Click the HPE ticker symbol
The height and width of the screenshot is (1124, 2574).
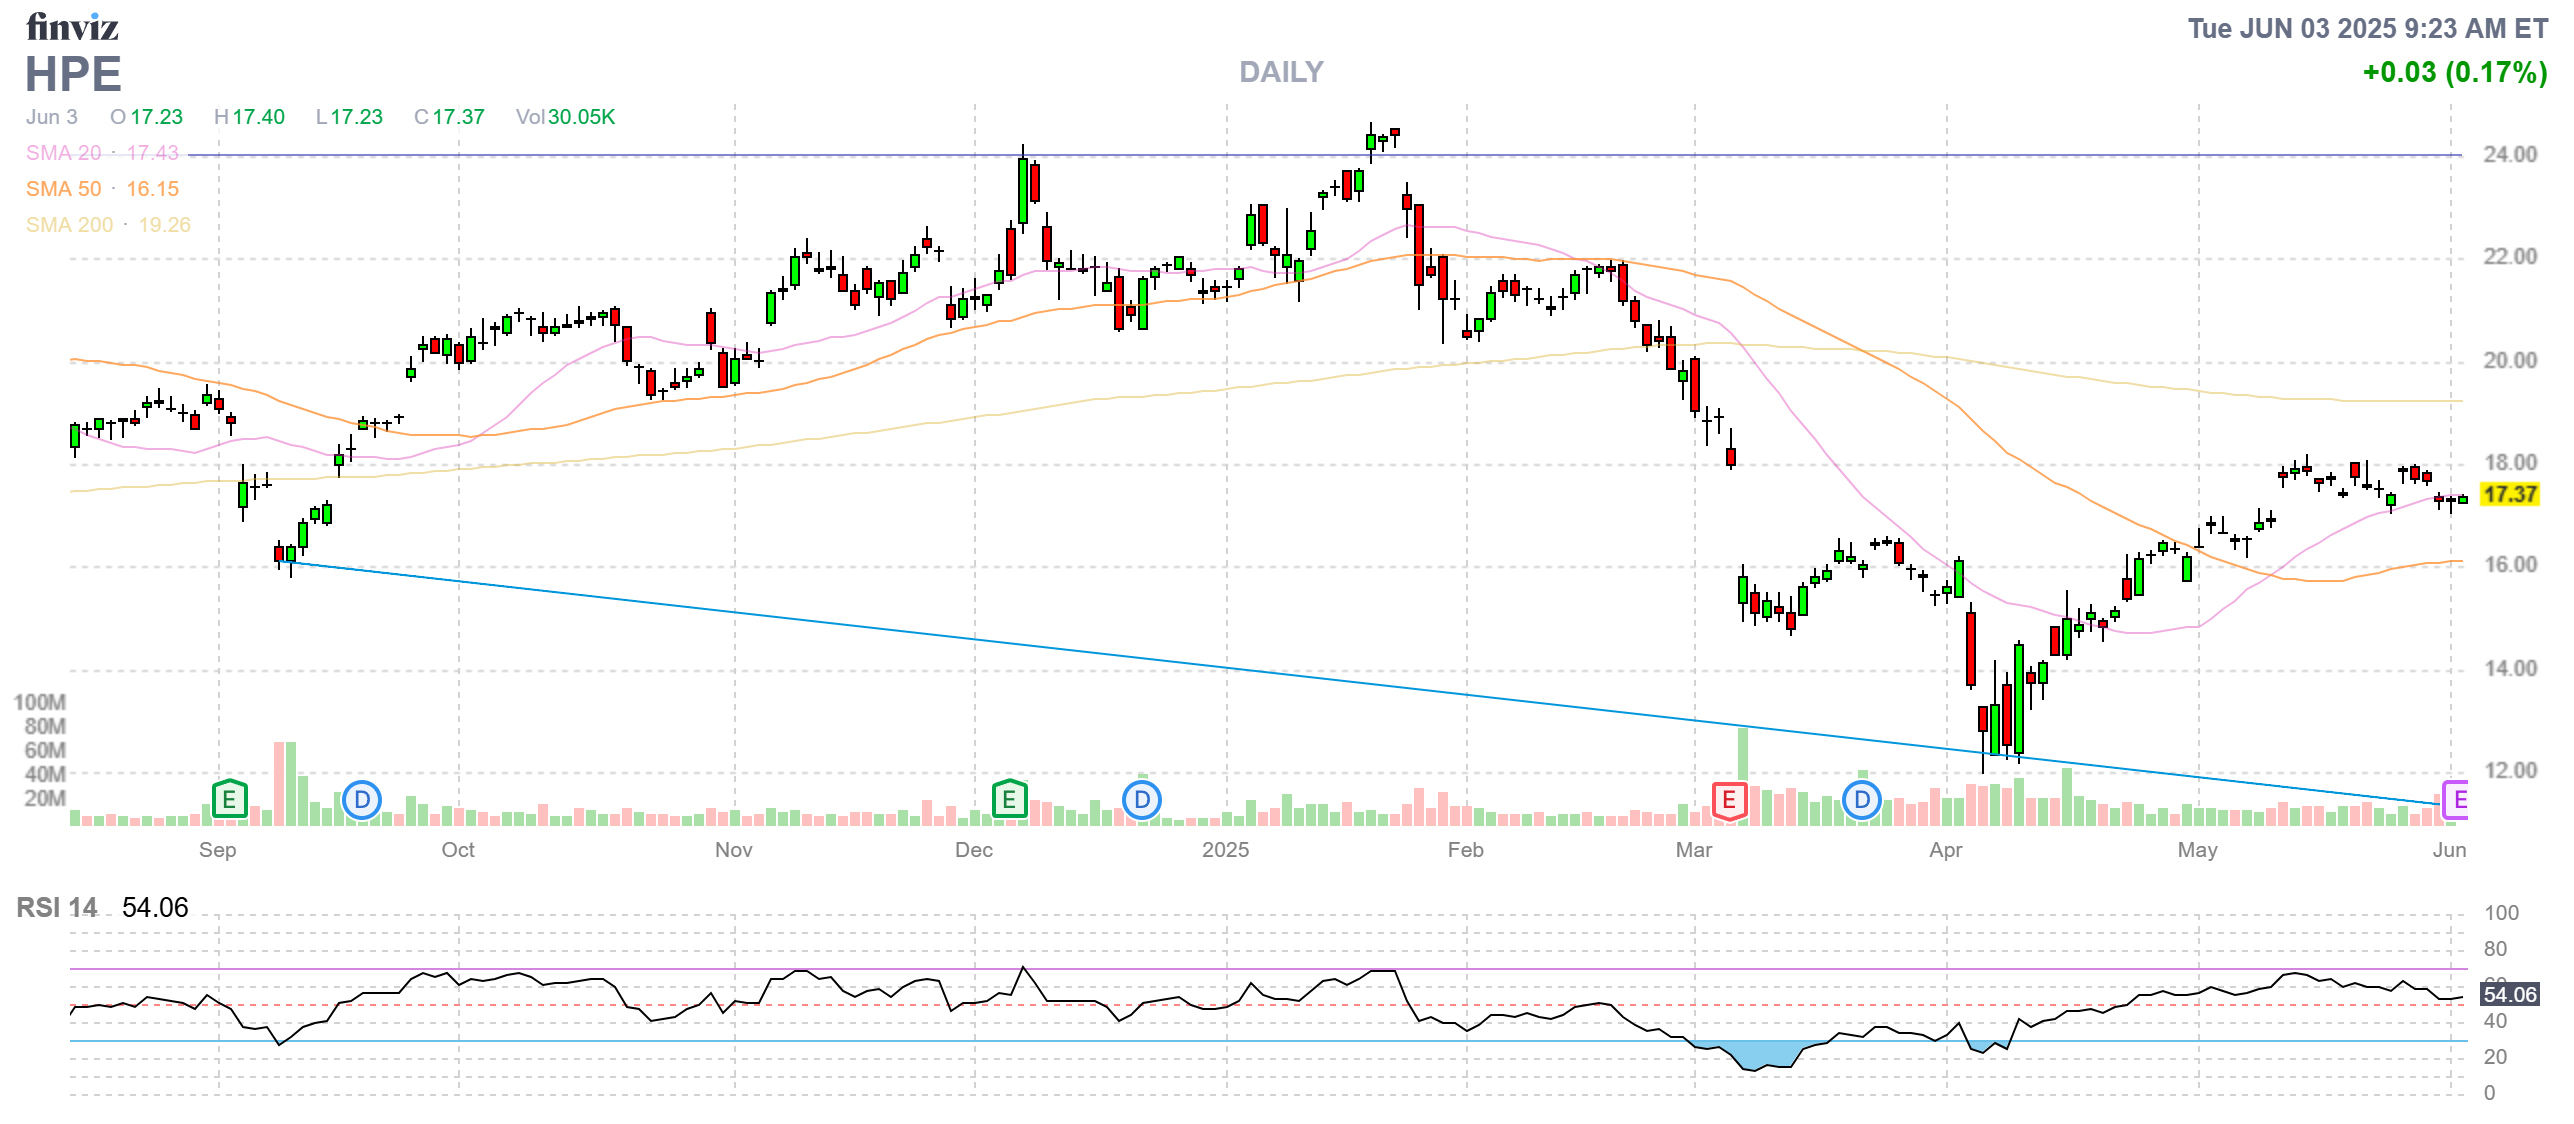(x=73, y=74)
